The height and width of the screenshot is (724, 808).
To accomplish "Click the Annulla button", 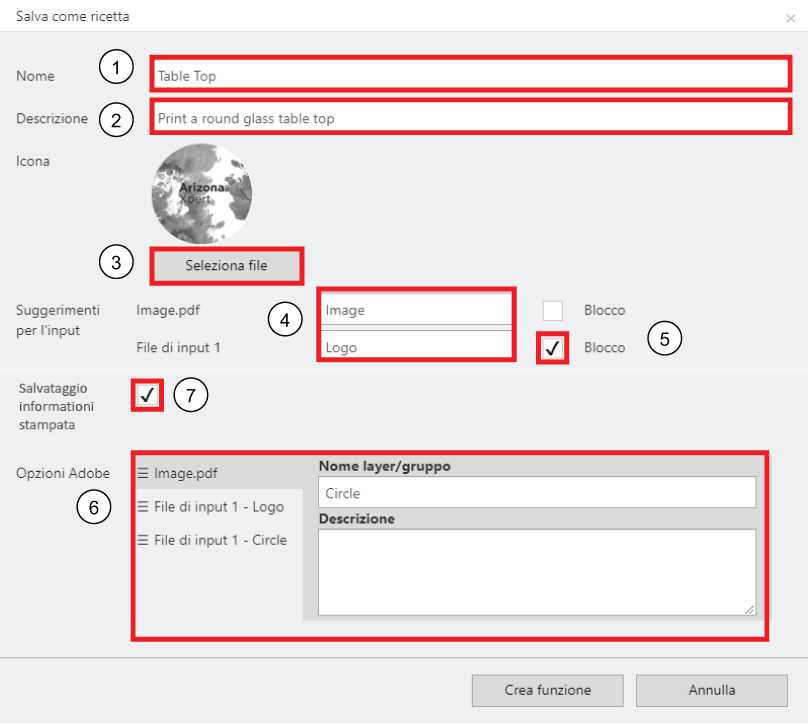I will tap(712, 690).
